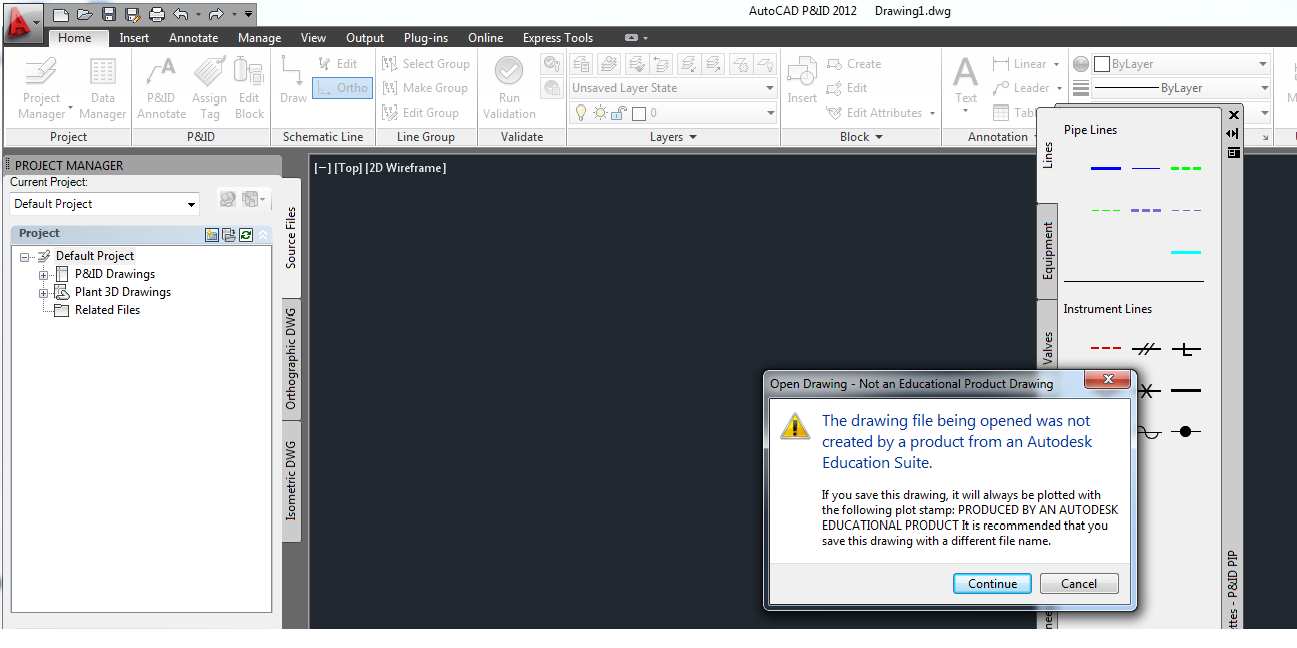Image resolution: width=1297 pixels, height=648 pixels.
Task: Switch to the Insert ribbon tab
Action: [134, 38]
